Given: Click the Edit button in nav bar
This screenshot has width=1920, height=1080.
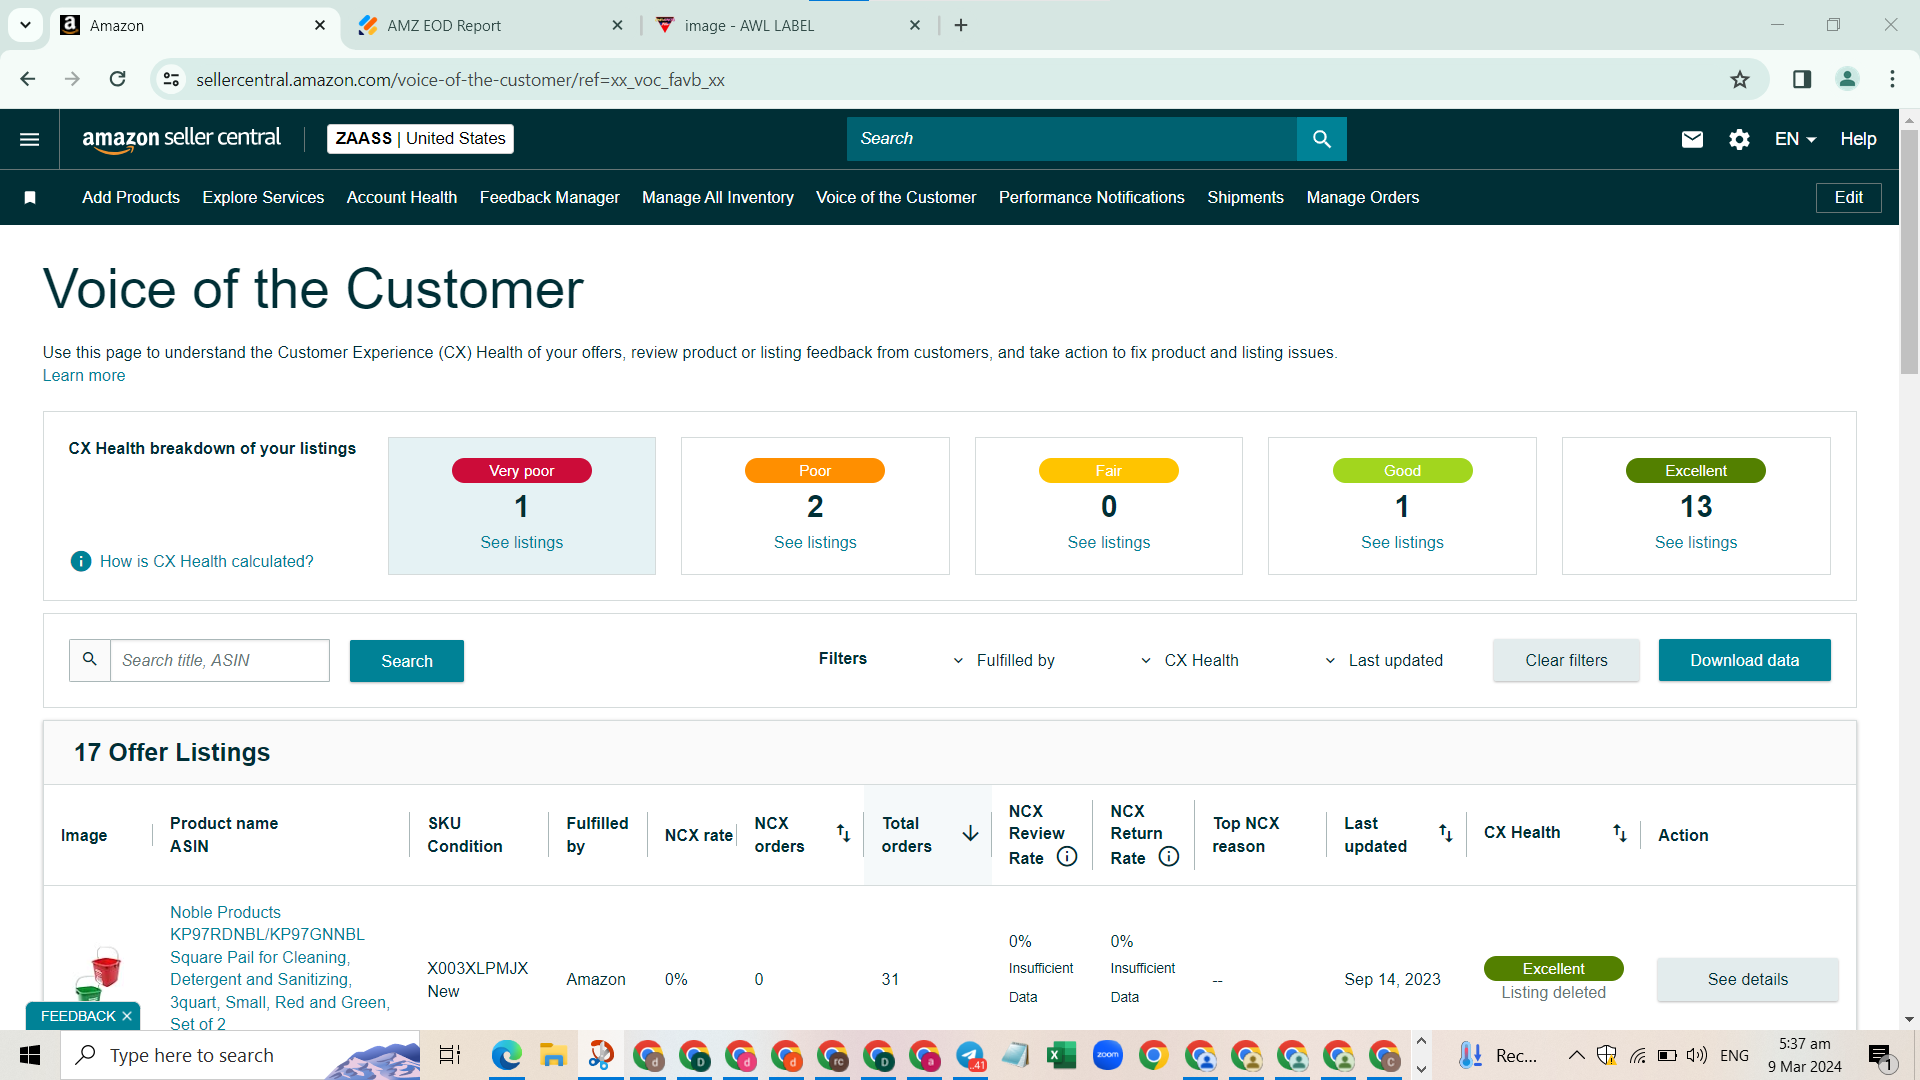Looking at the screenshot, I should [x=1849, y=198].
